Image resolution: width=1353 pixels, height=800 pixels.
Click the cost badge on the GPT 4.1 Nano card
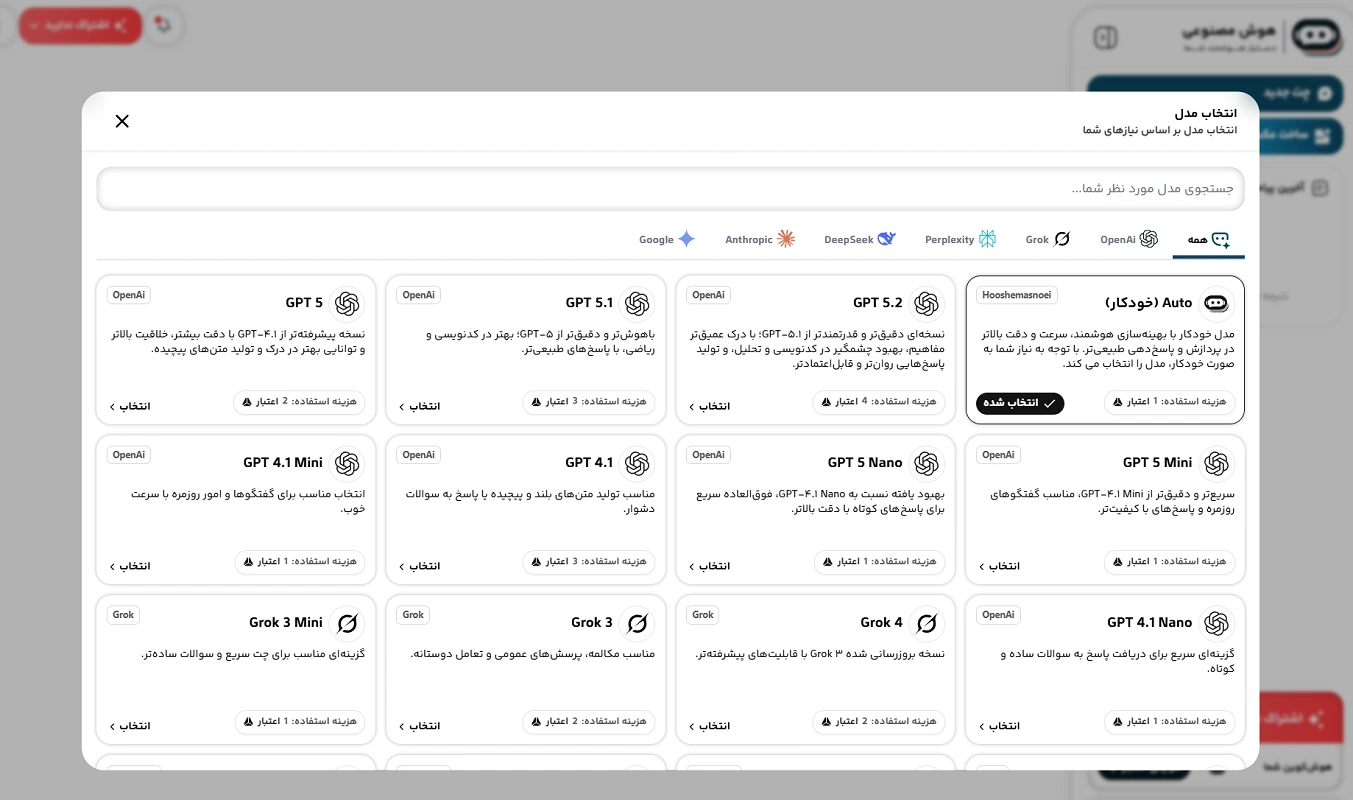coord(1170,722)
